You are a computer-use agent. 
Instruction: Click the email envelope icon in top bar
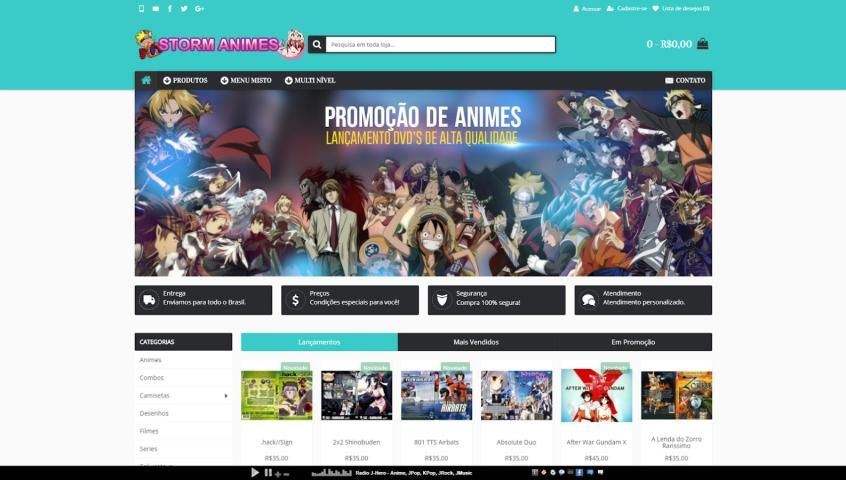[x=155, y=8]
